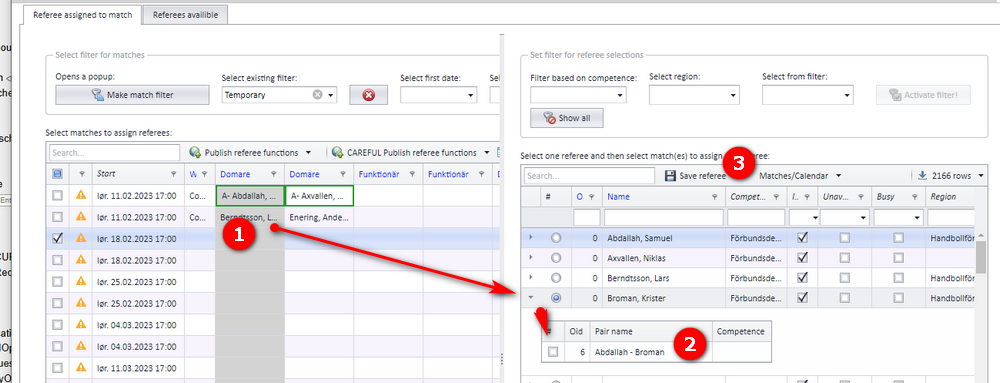Open the Unav... column filter icon
This screenshot has width=1000, height=383.
point(861,197)
